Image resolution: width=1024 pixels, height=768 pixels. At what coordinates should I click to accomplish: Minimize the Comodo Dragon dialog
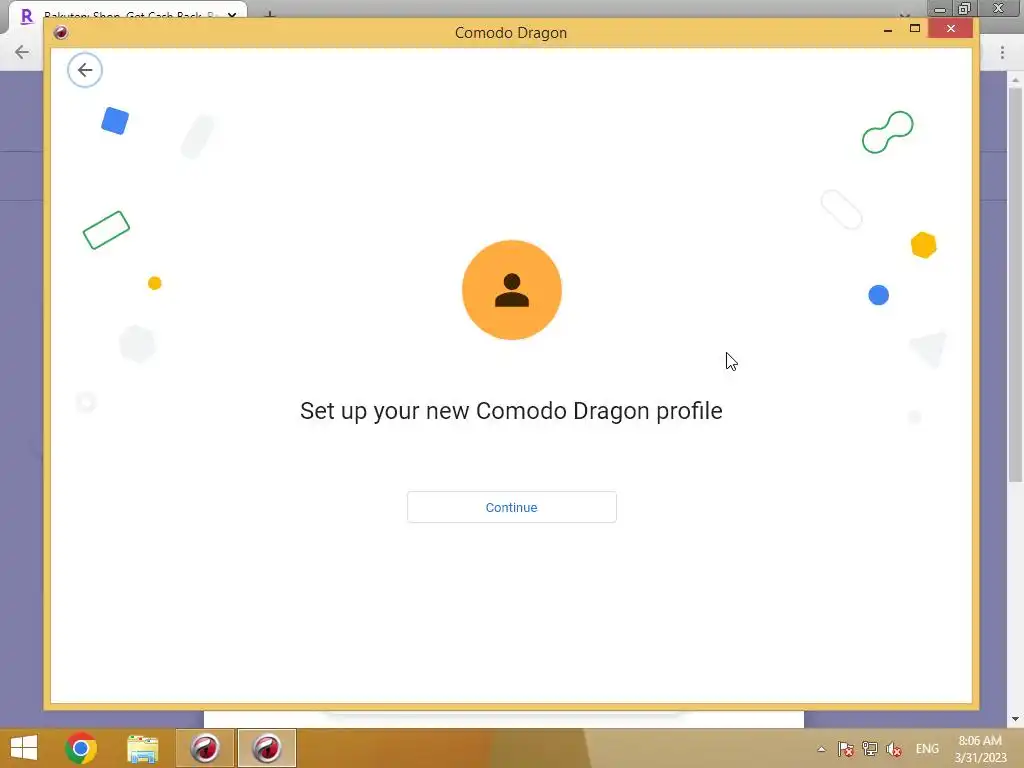pos(888,29)
